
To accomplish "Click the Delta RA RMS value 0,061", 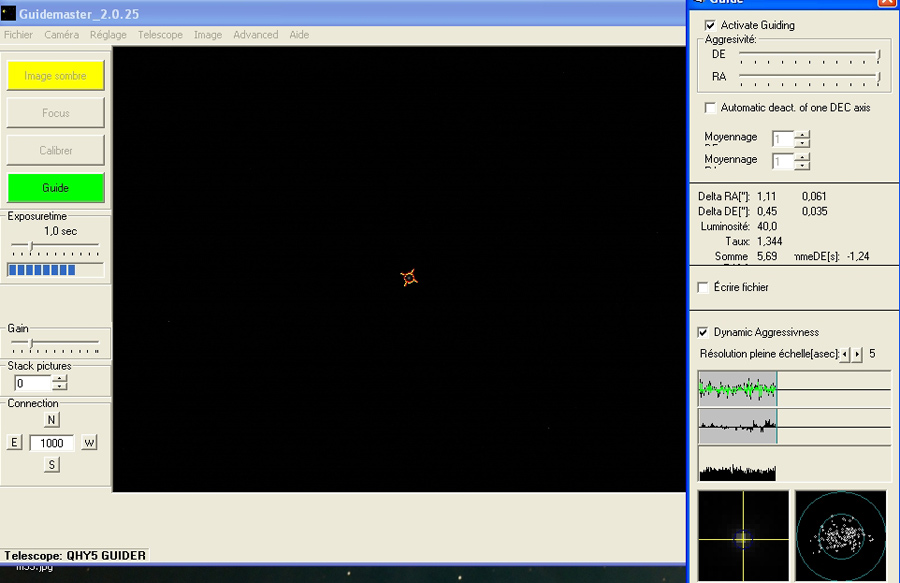I will tap(814, 196).
